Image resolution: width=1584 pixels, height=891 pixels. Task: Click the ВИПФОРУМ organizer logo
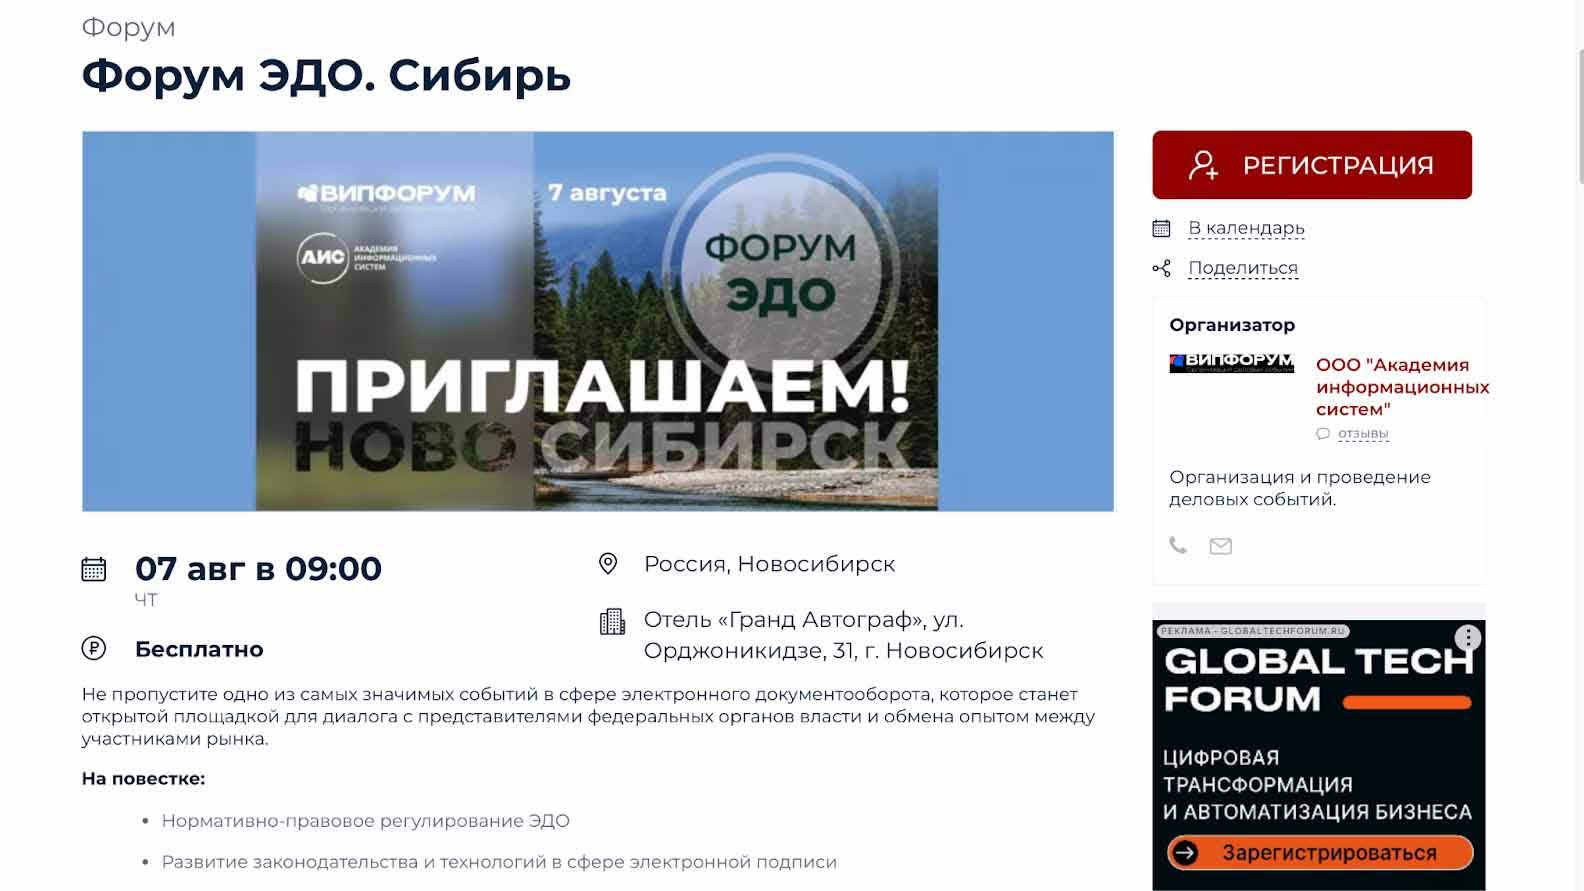pos(1232,363)
